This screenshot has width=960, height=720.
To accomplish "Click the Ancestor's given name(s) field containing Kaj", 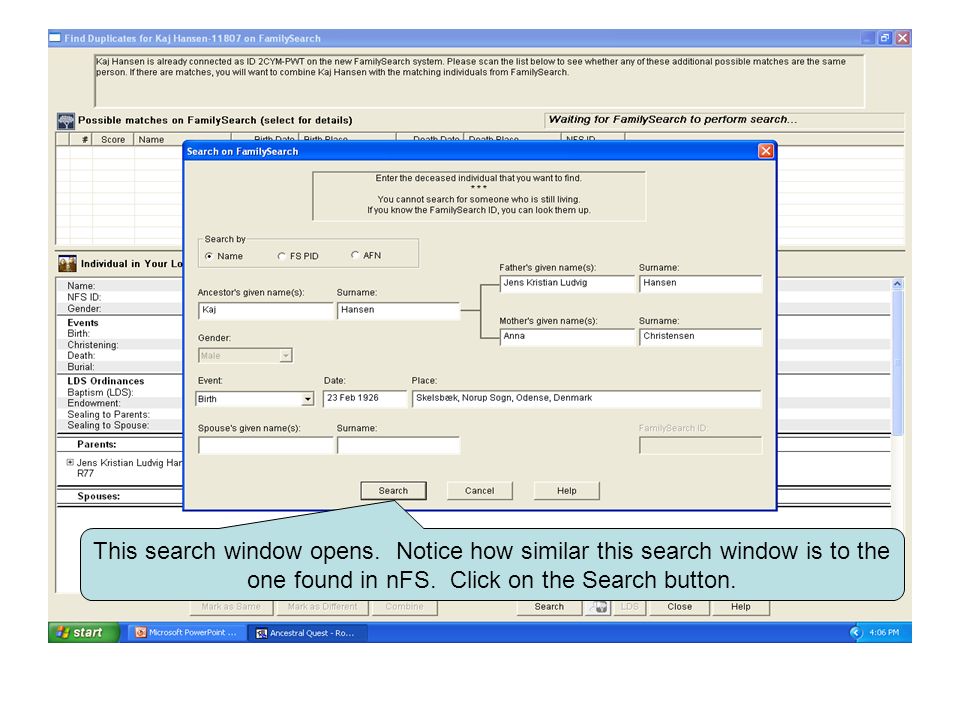I will coord(266,310).
